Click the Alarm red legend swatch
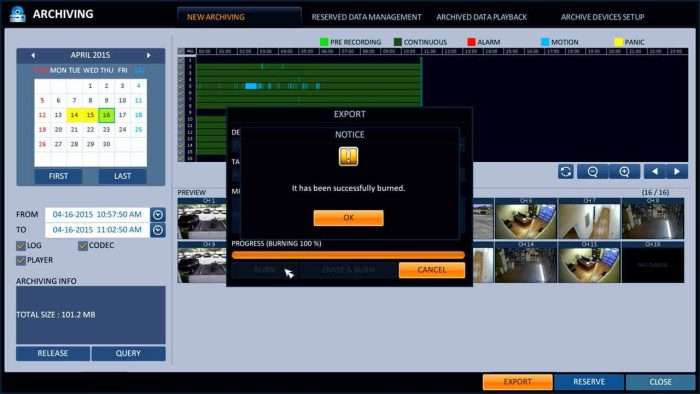This screenshot has width=700, height=394. [x=471, y=42]
